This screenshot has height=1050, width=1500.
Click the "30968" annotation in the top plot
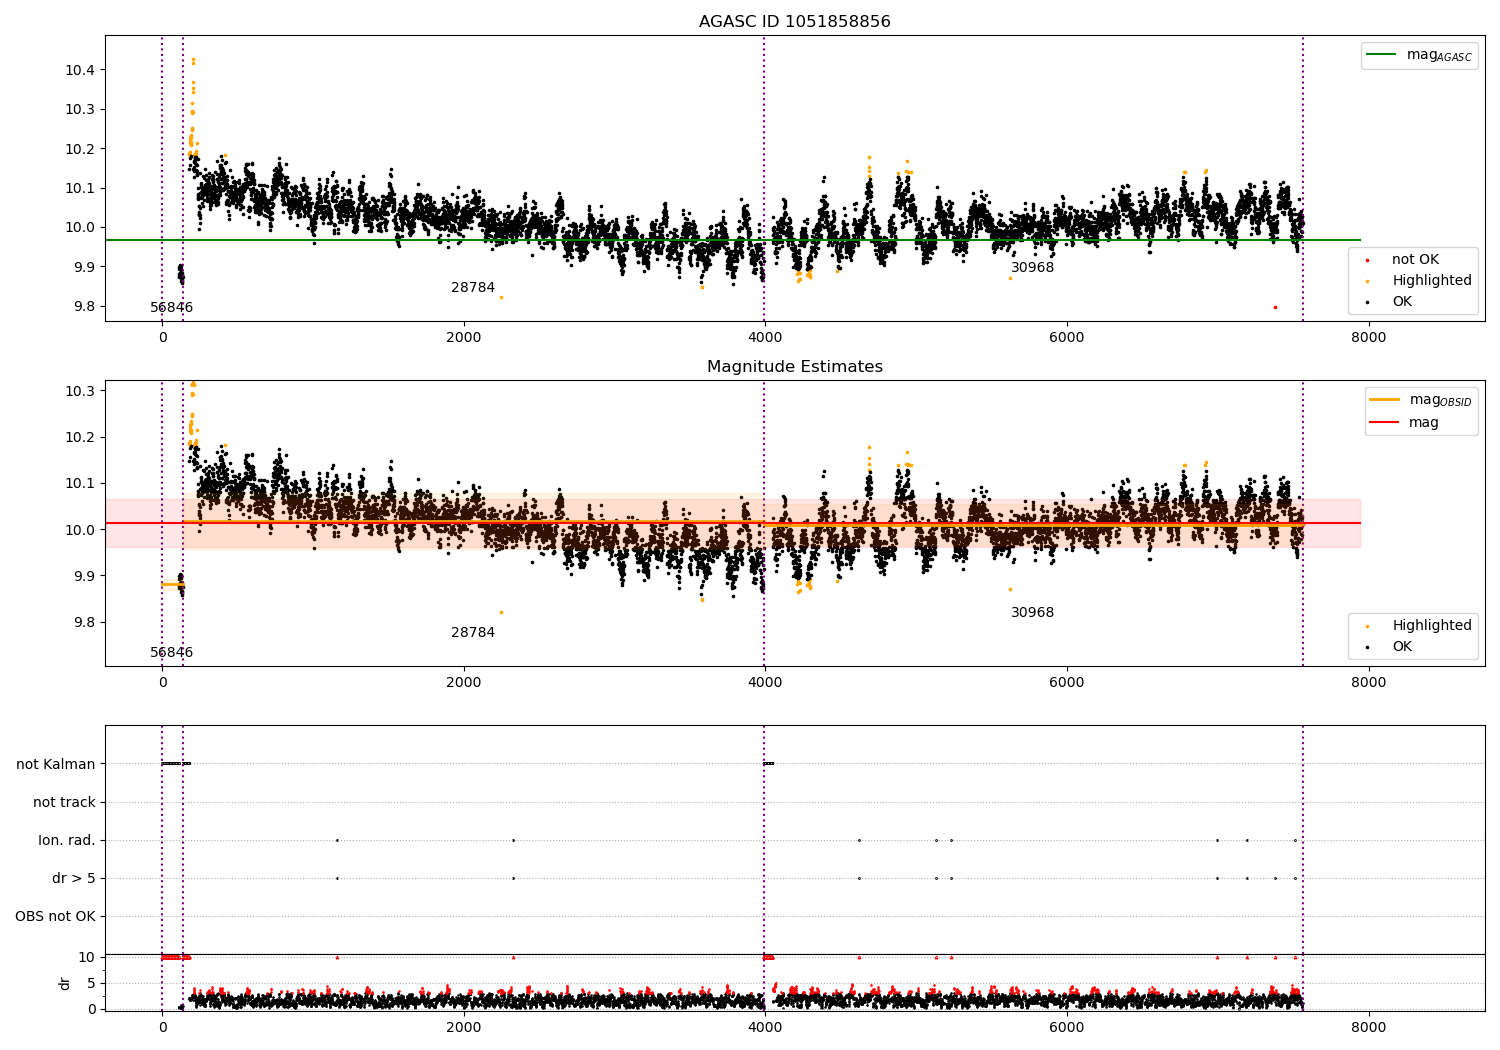point(1032,268)
